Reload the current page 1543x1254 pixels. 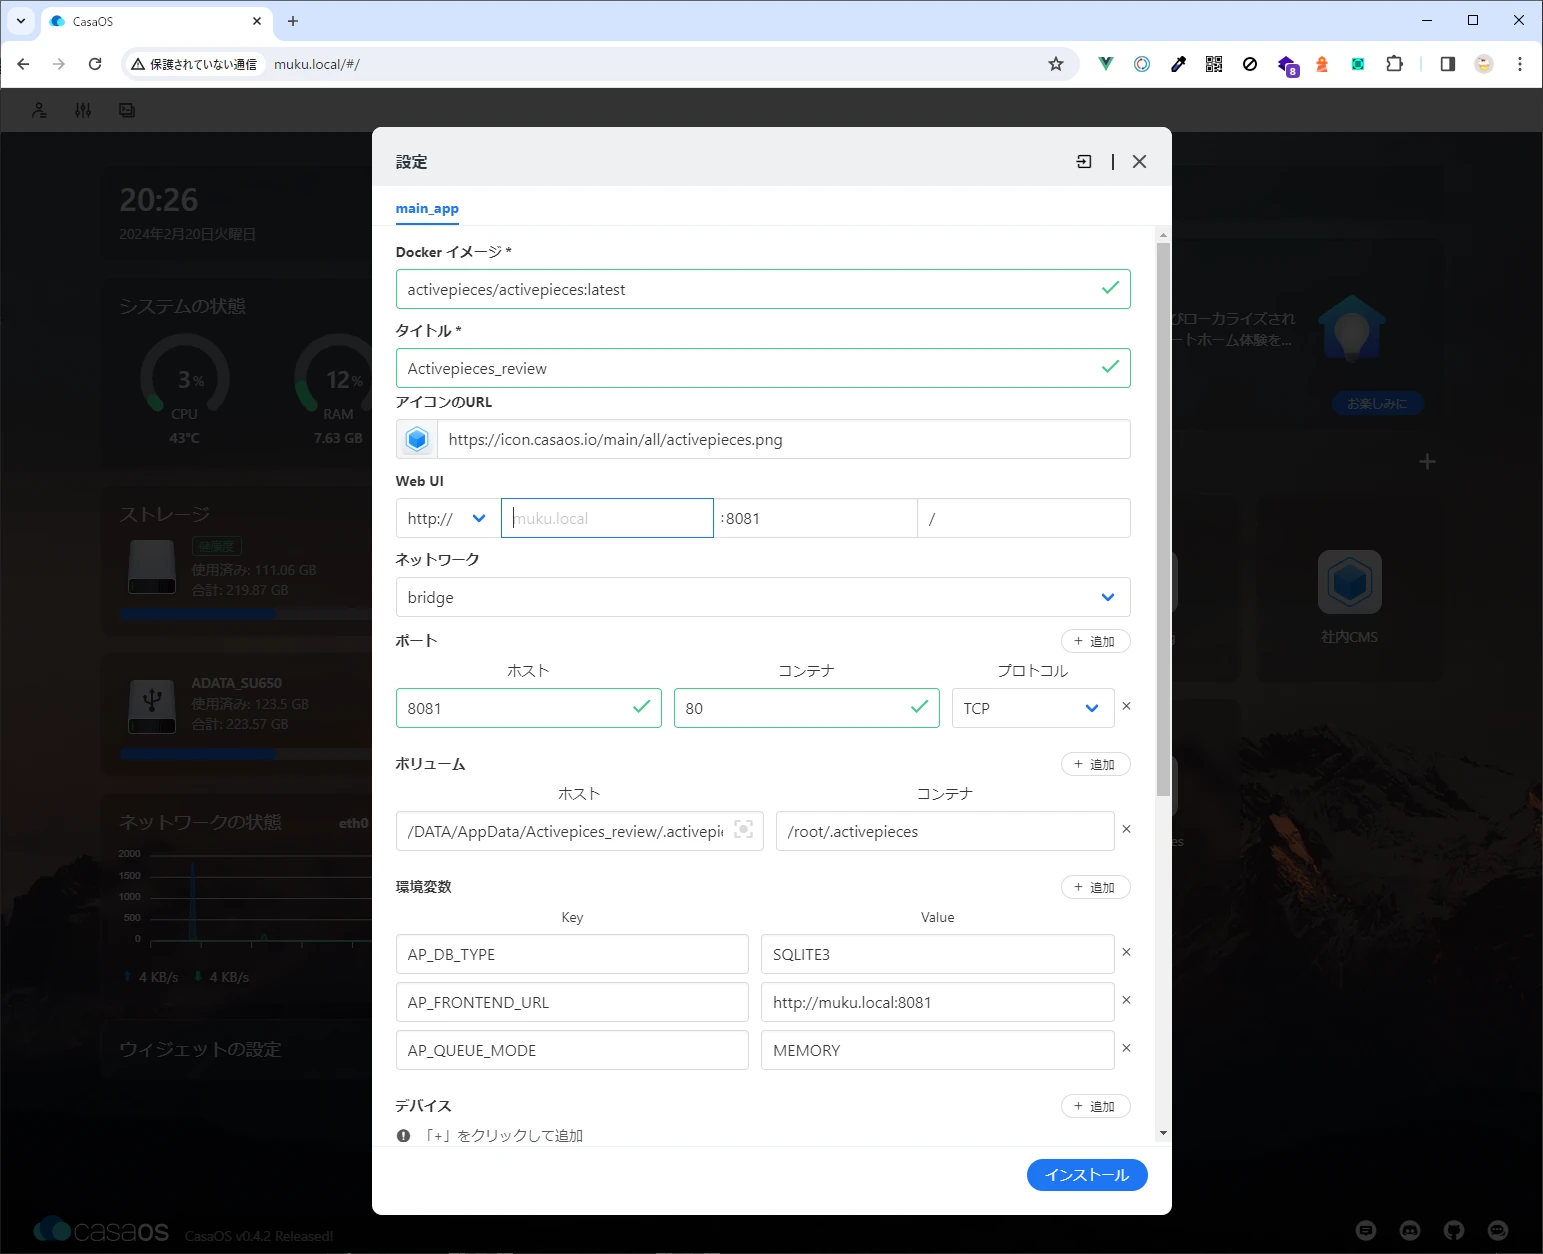95,64
